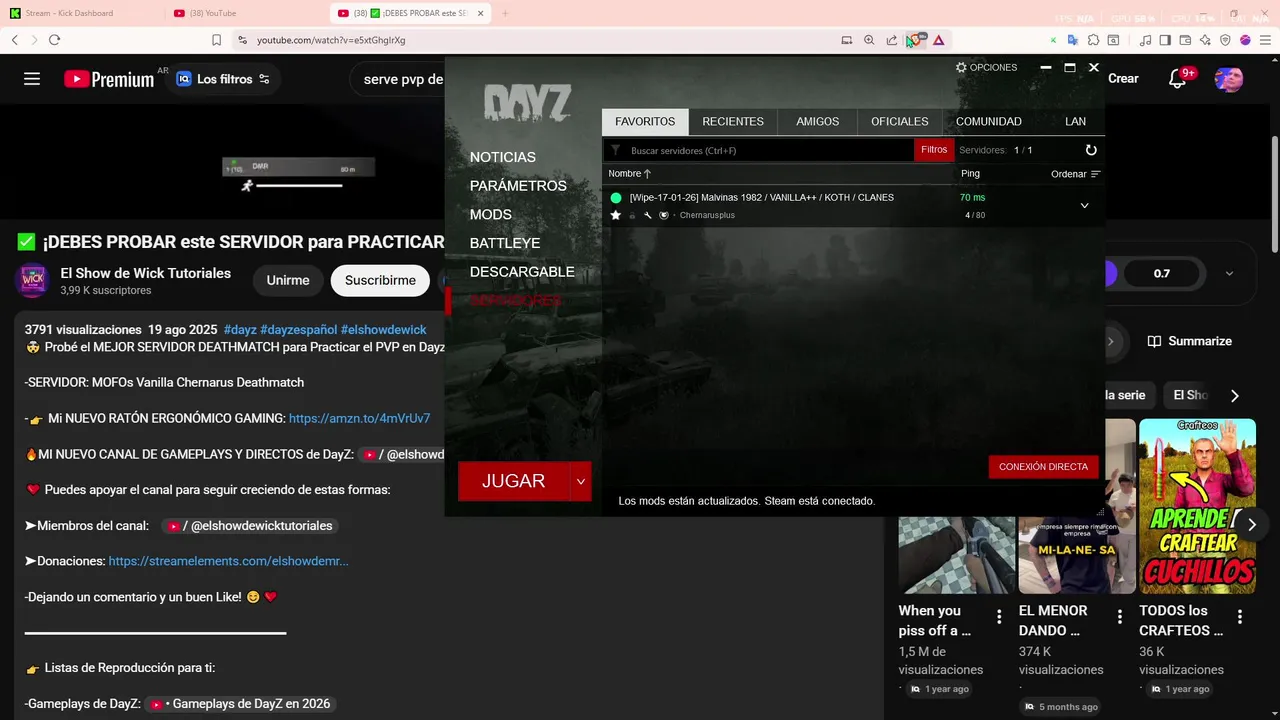
Task: Refresh the DayZ server list
Action: (1091, 150)
